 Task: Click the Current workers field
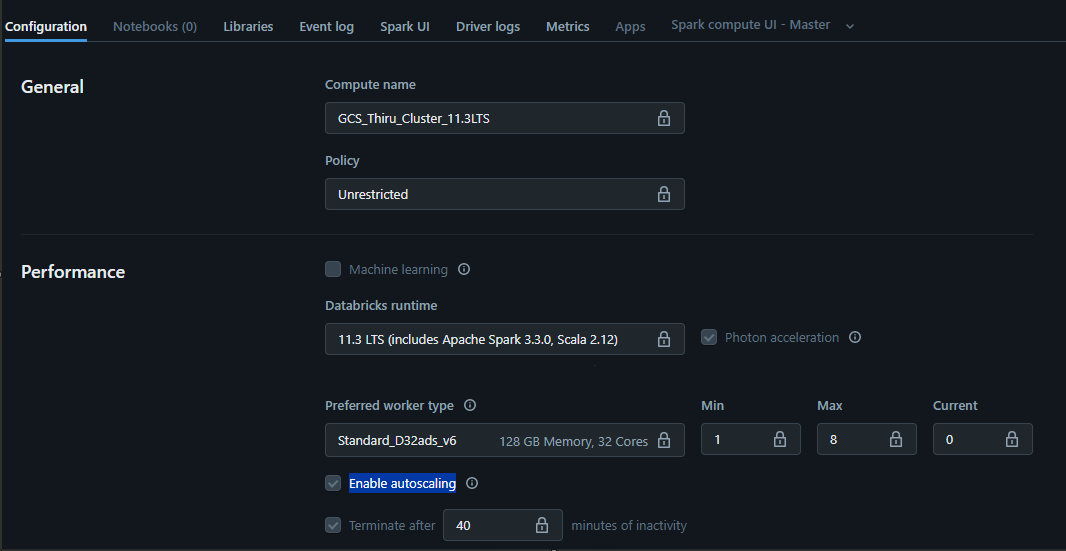point(983,439)
